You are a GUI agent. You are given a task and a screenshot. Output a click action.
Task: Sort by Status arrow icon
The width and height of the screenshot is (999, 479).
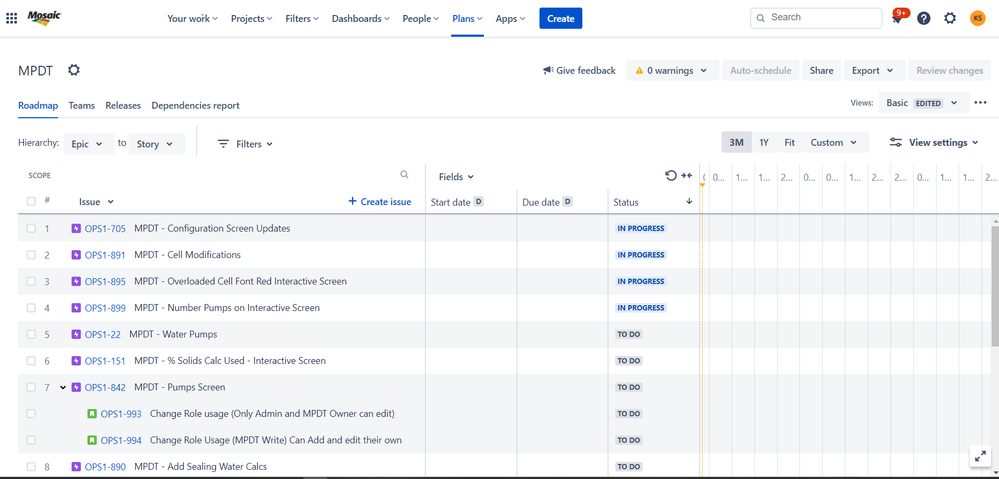tap(689, 201)
